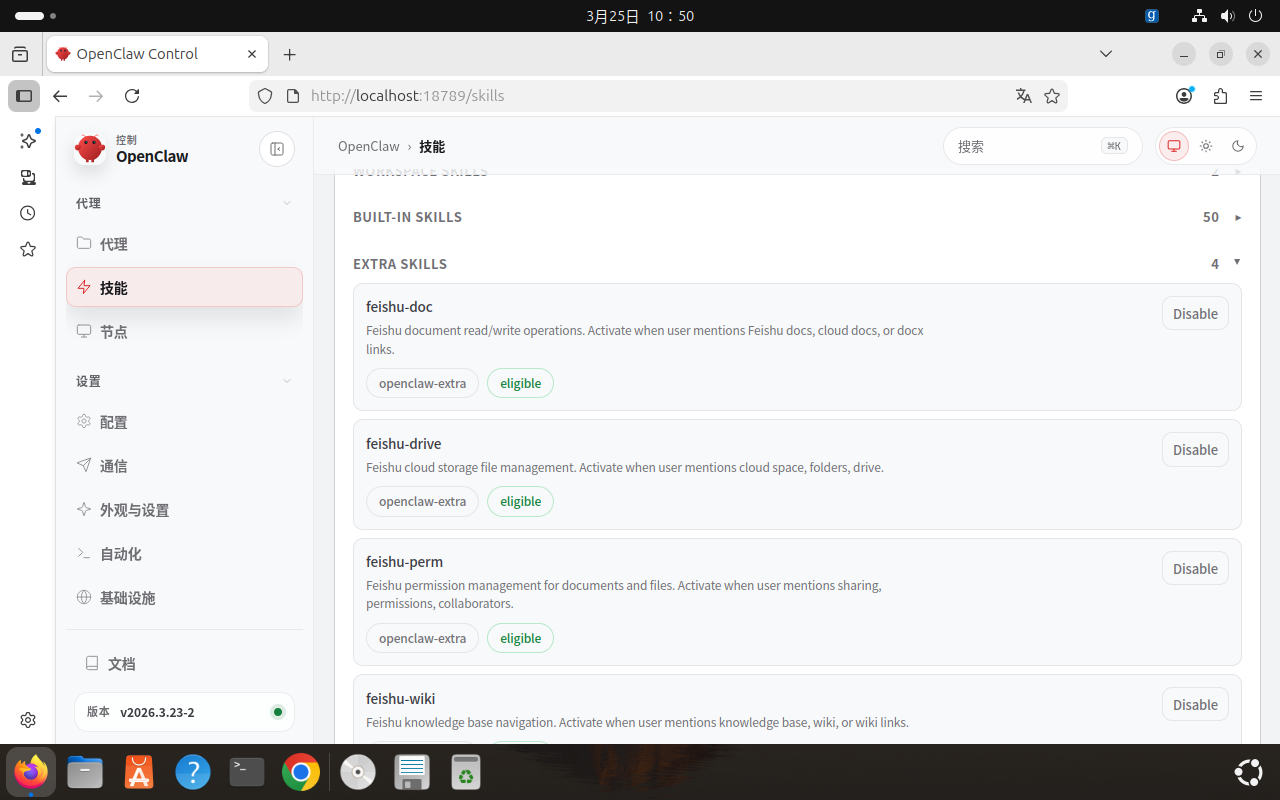This screenshot has width=1280, height=800.
Task: Open the 通信 navigation item
Action: (184, 466)
